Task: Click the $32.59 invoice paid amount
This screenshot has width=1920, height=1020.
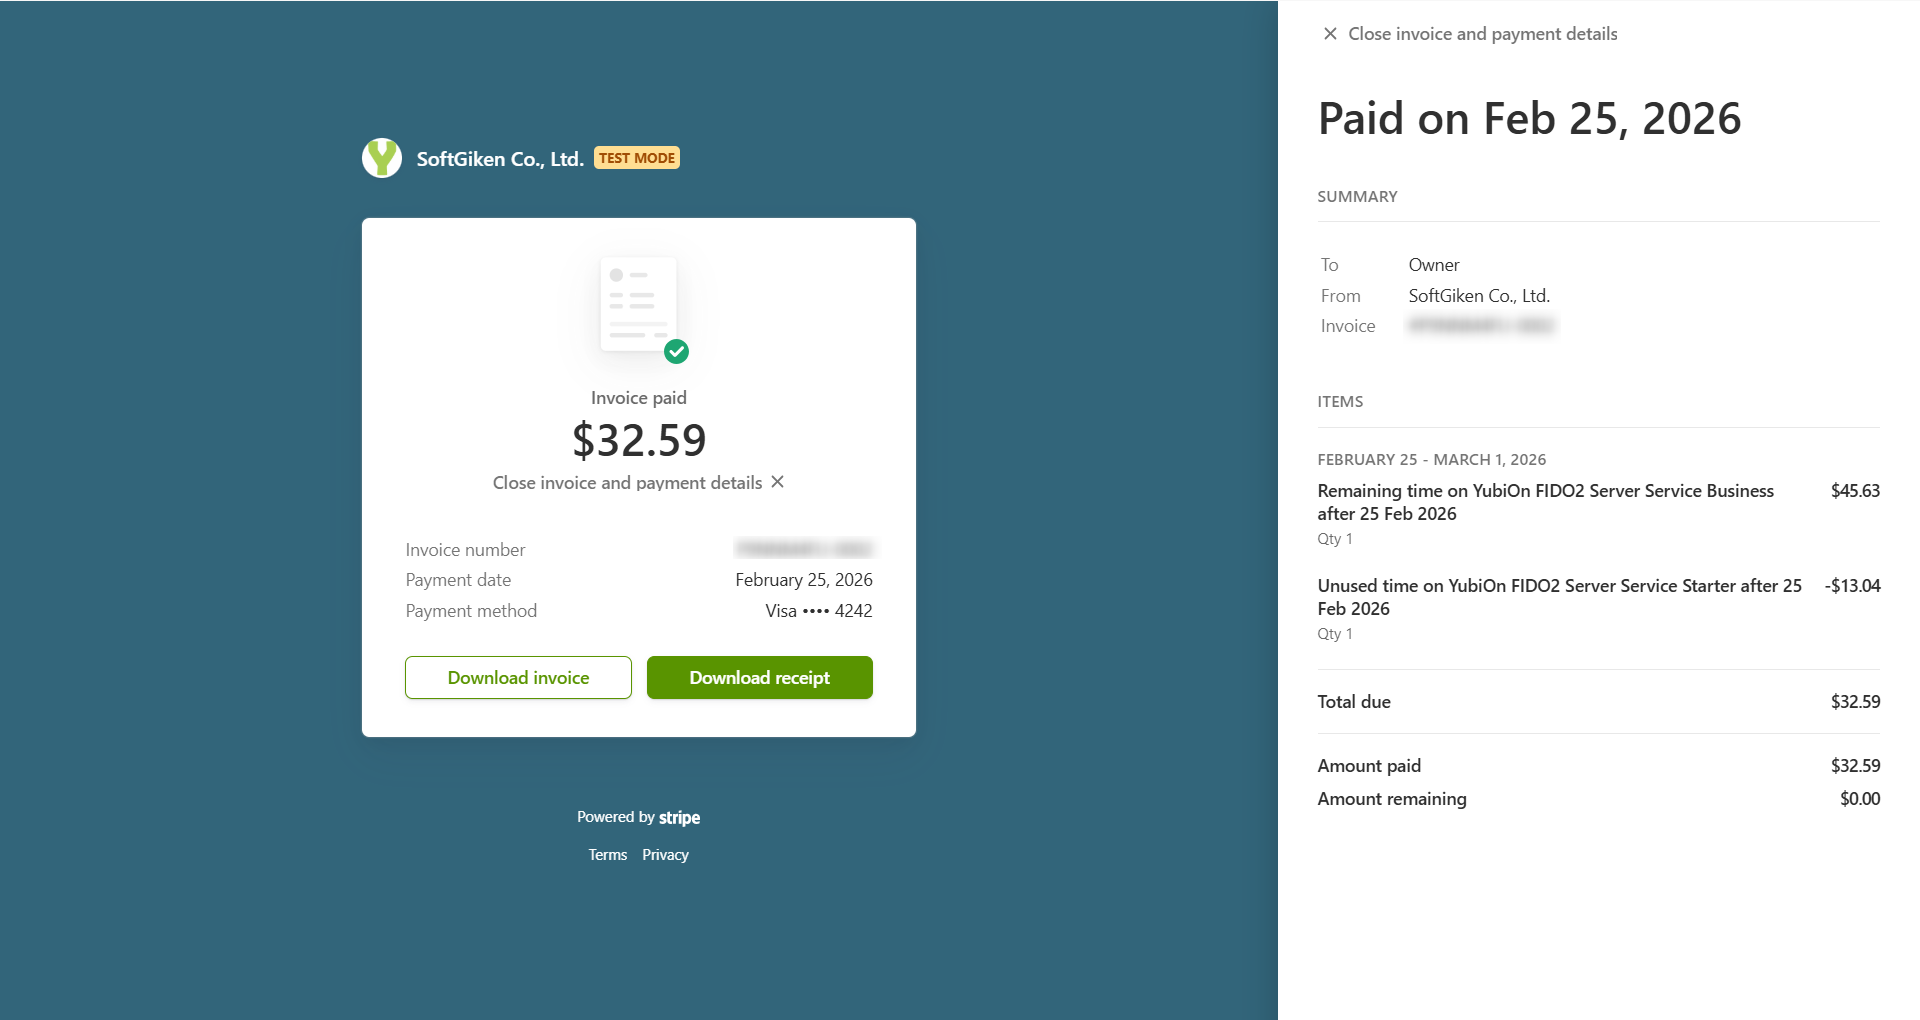Action: point(639,440)
